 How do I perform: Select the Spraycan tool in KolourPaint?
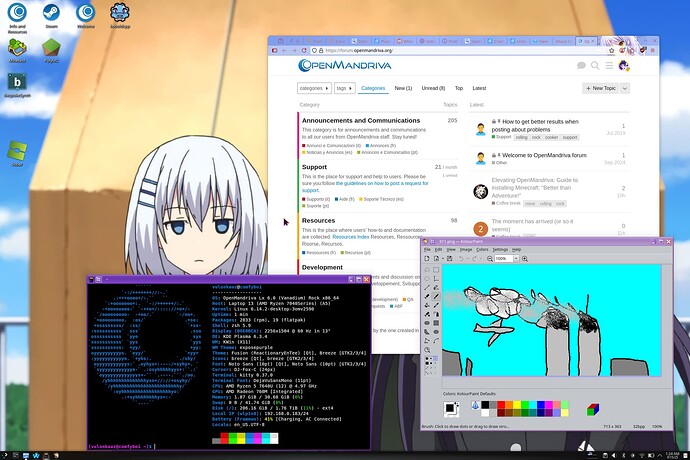[x=436, y=314]
